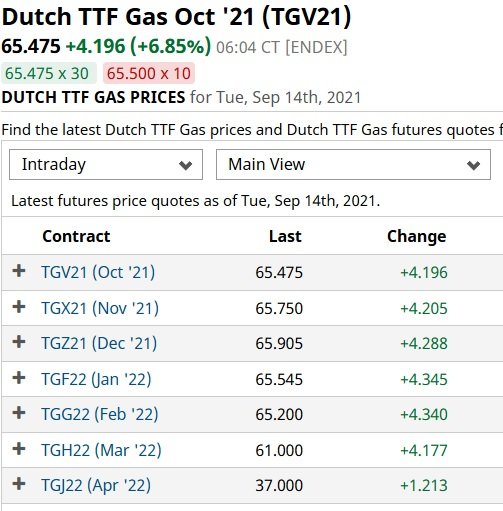Viewport: 503px width, 511px height.
Task: Expand the TGV21 (Oct '21) row plus icon
Action: pos(19,271)
